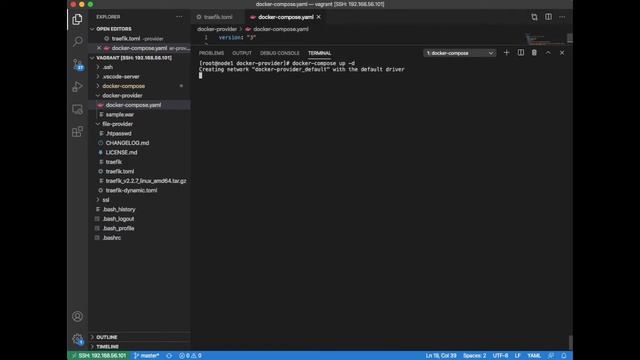Image resolution: width=640 pixels, height=360 pixels.
Task: Click the new terminal plus icon
Action: 506,53
